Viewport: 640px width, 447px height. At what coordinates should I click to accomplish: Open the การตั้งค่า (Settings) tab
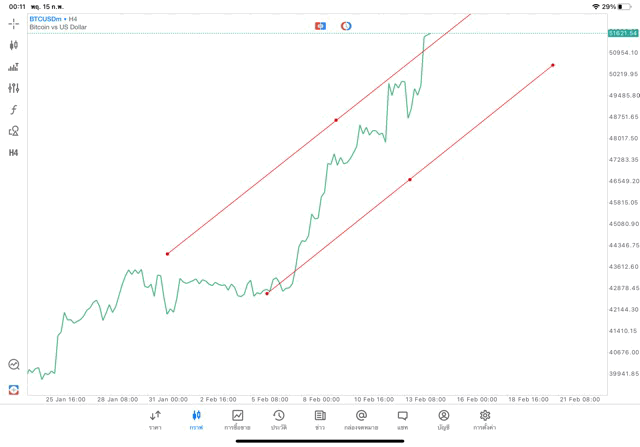click(485, 420)
